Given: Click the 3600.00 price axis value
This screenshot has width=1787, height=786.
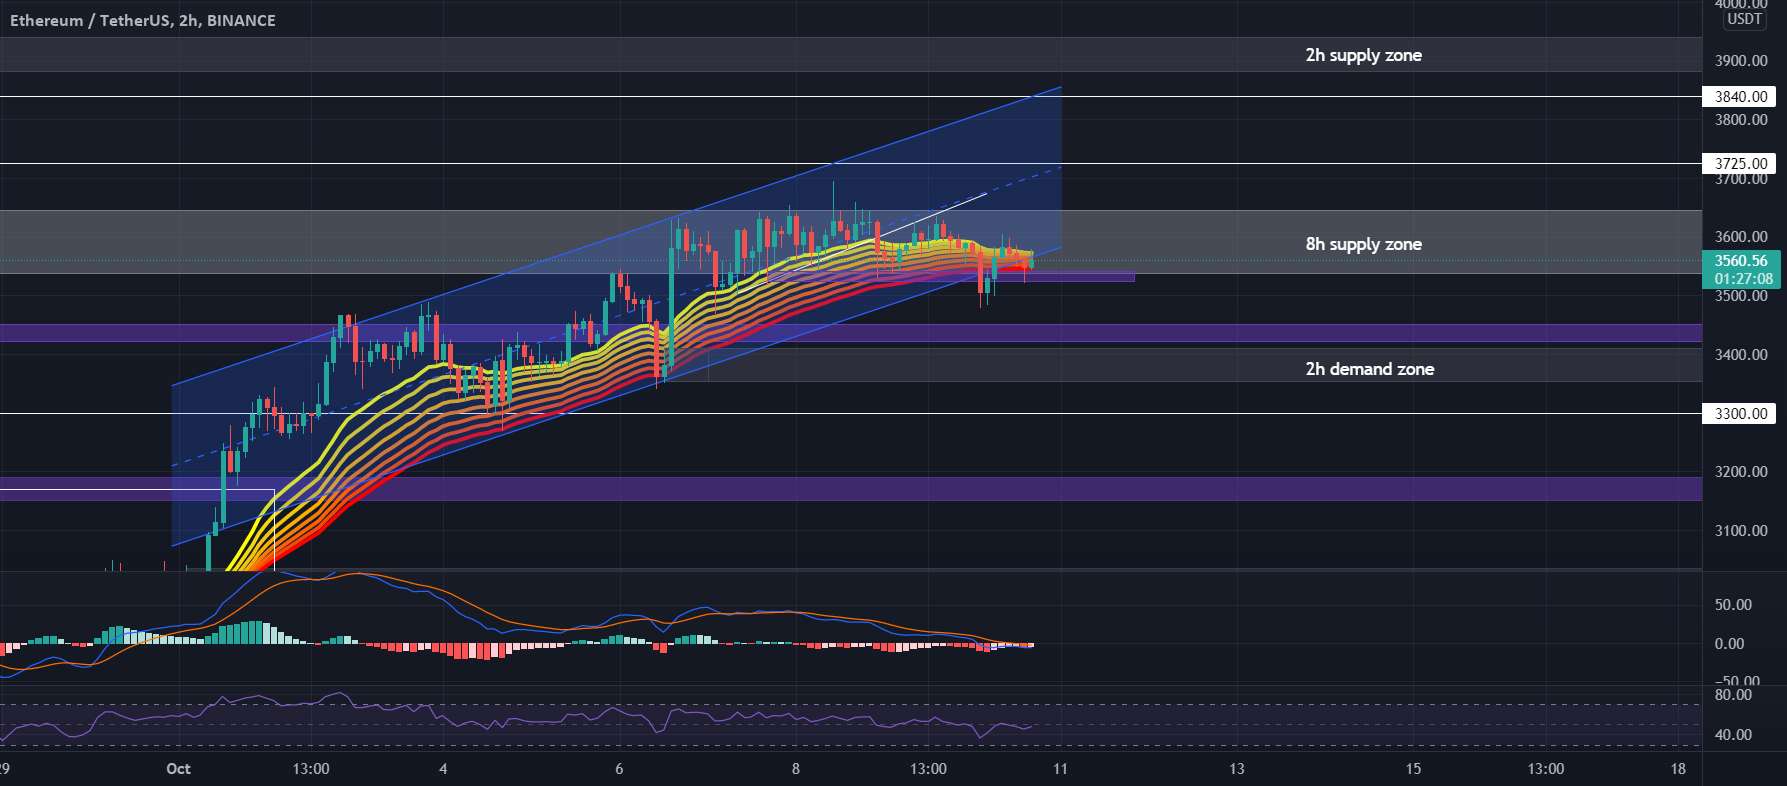Looking at the screenshot, I should (x=1741, y=237).
